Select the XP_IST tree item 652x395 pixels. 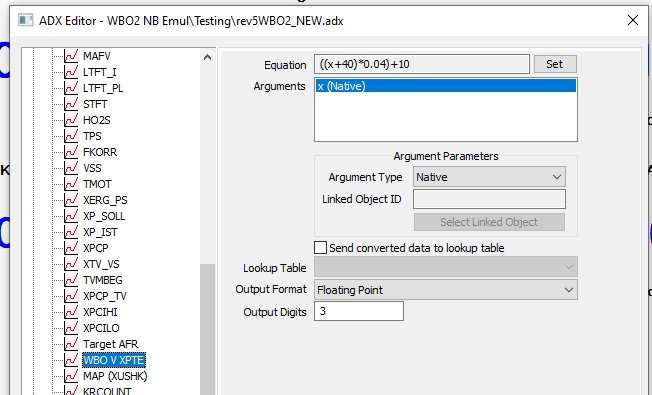(100, 232)
